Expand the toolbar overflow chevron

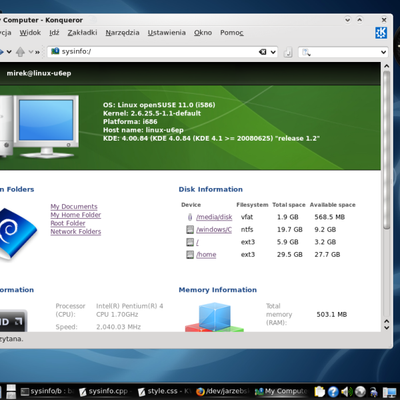37,52
